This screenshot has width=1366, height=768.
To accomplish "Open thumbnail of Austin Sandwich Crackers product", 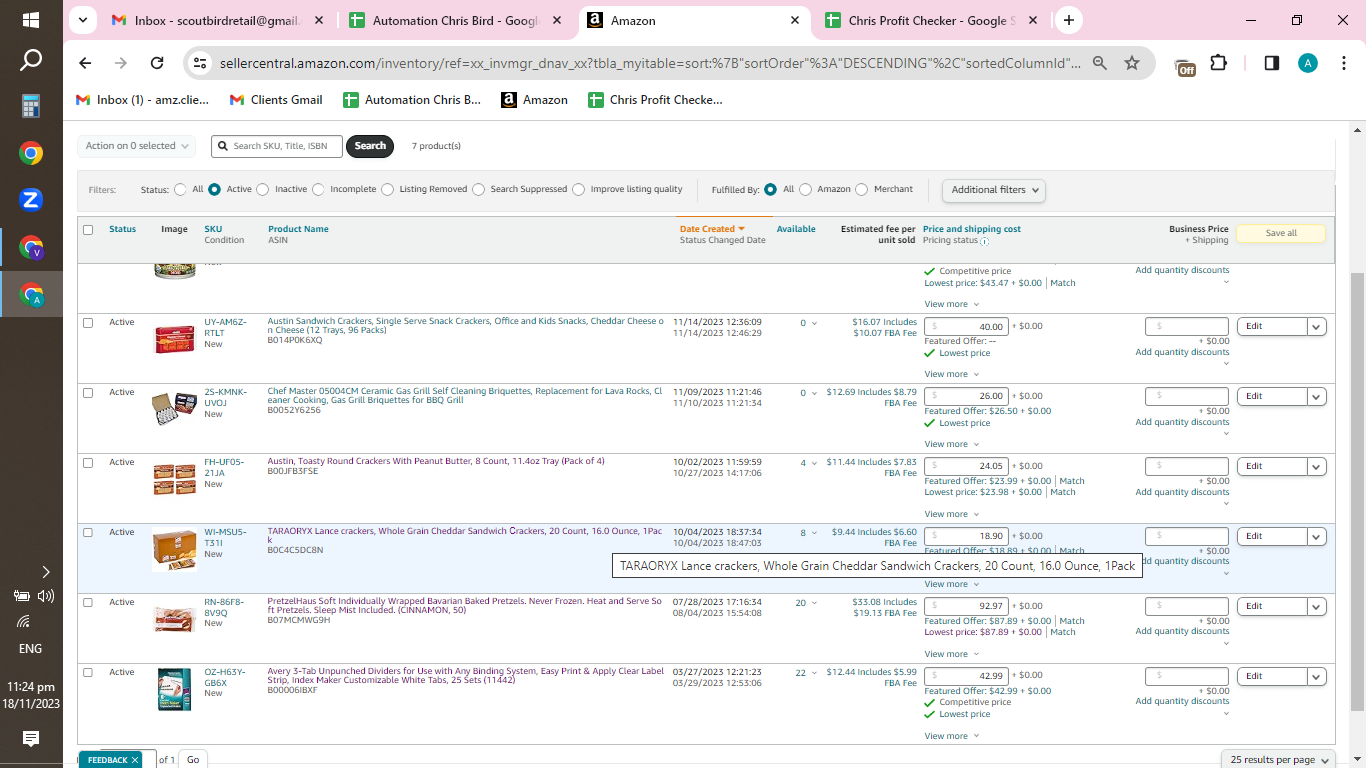I will point(174,339).
